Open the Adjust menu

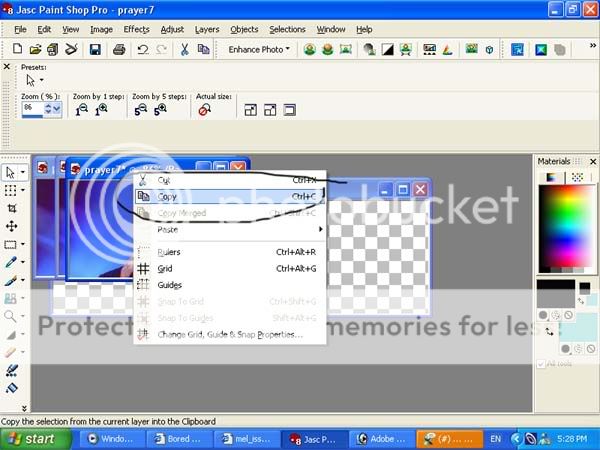(x=172, y=29)
